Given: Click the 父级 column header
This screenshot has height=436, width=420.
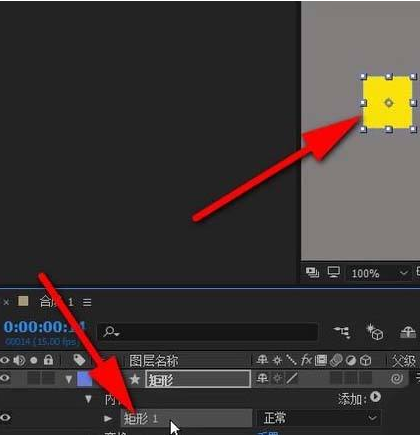Looking at the screenshot, I should pyautogui.click(x=404, y=361).
